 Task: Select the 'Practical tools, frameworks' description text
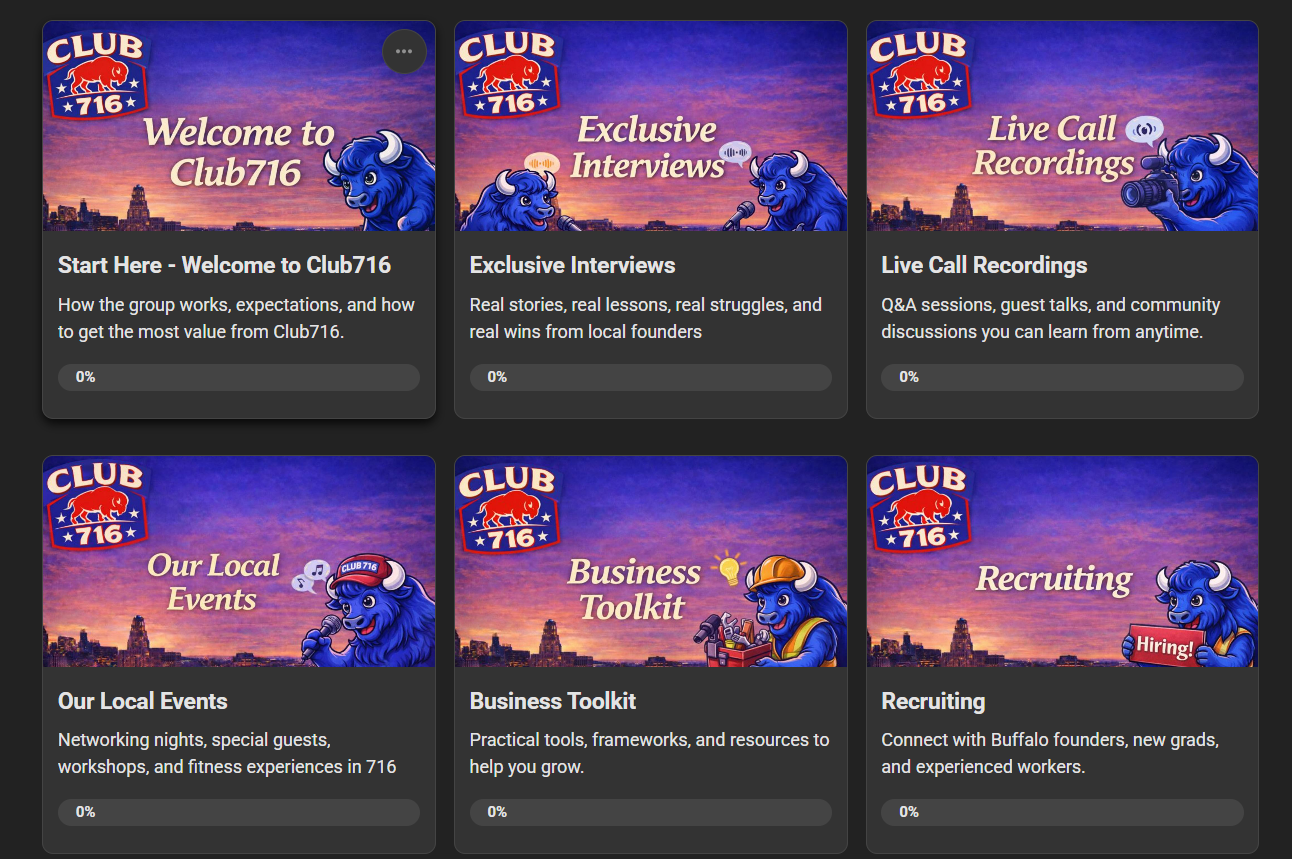649,753
